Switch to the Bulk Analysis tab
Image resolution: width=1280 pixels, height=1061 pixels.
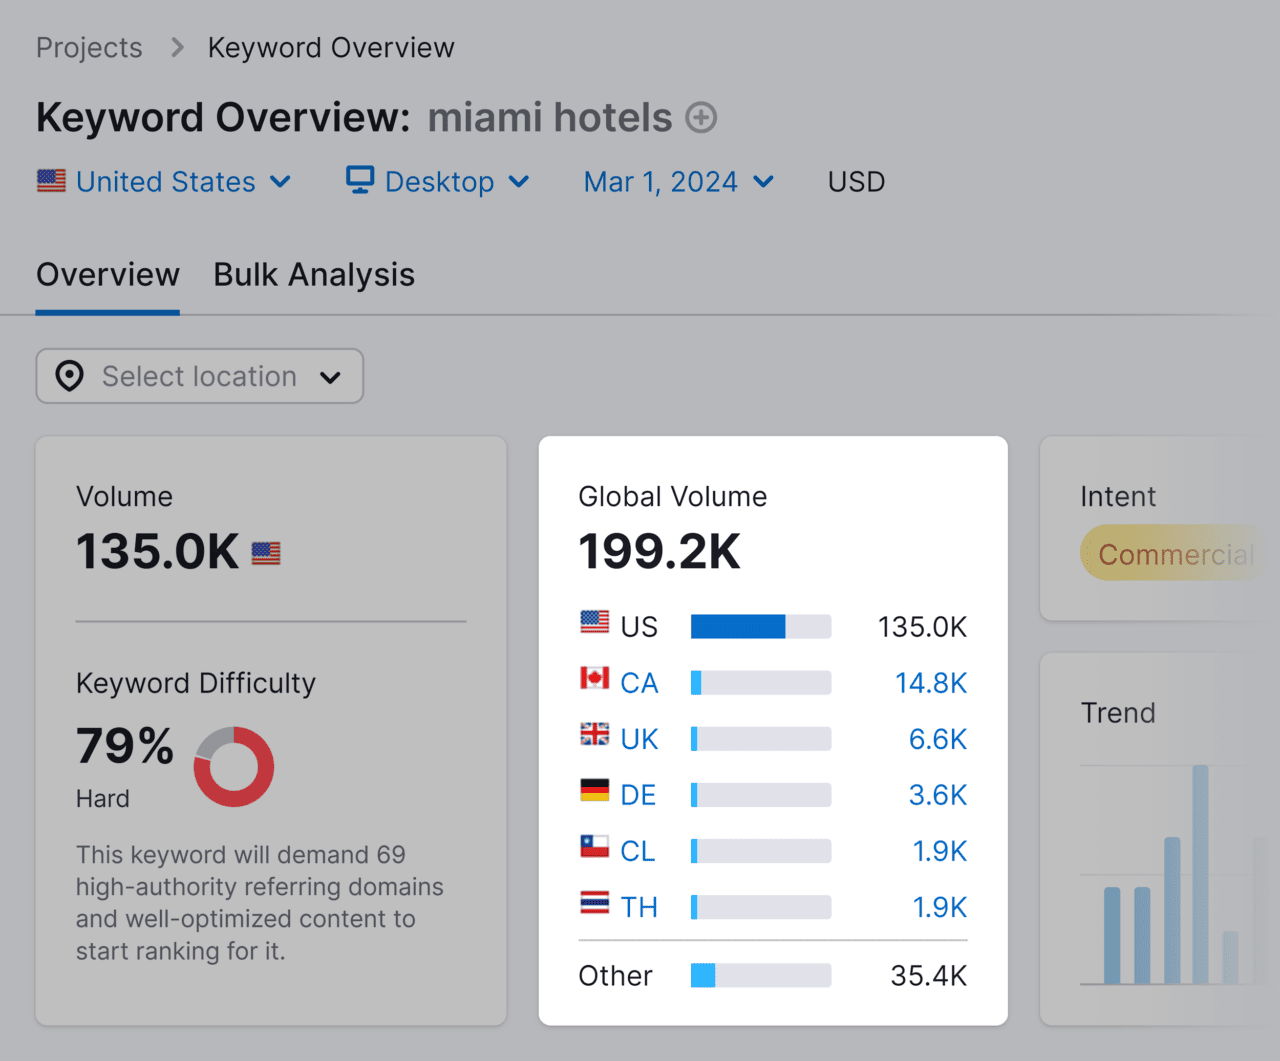[x=314, y=274]
